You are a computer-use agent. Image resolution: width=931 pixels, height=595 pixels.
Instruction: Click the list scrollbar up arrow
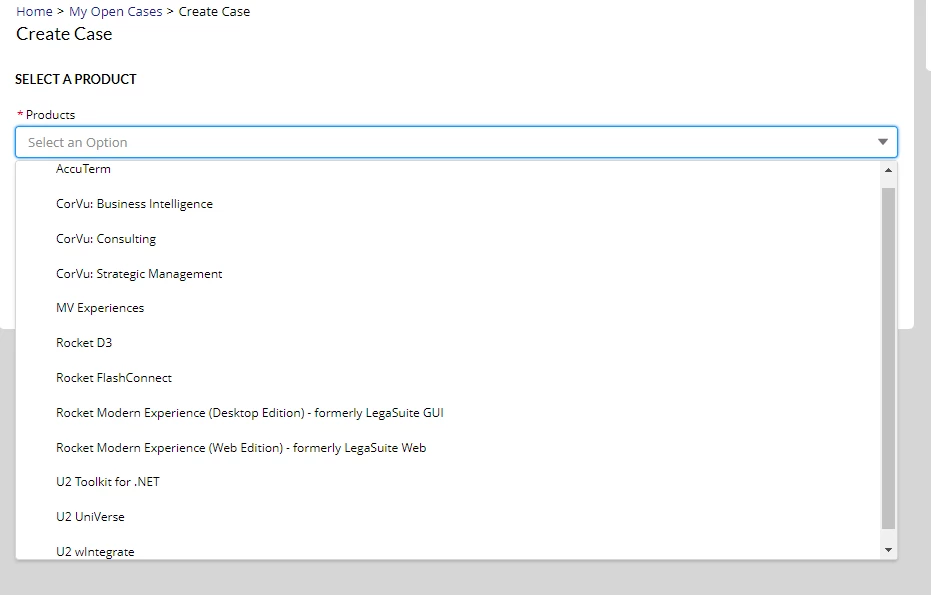[888, 170]
